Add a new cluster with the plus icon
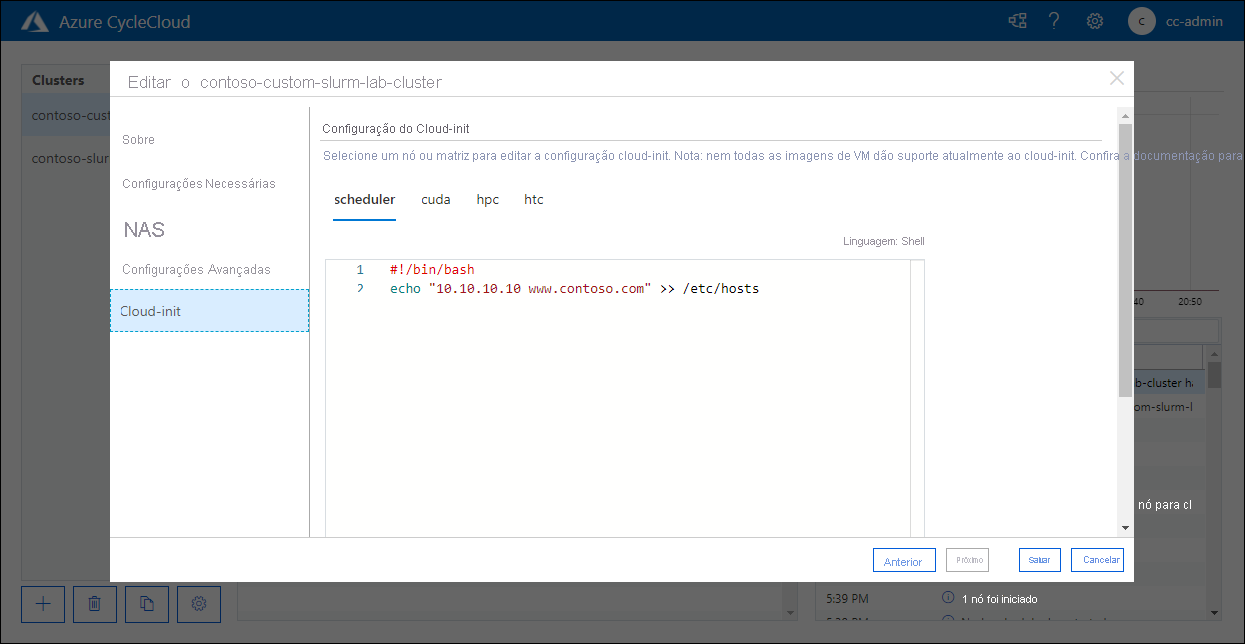Viewport: 1245px width, 644px height. click(x=42, y=604)
